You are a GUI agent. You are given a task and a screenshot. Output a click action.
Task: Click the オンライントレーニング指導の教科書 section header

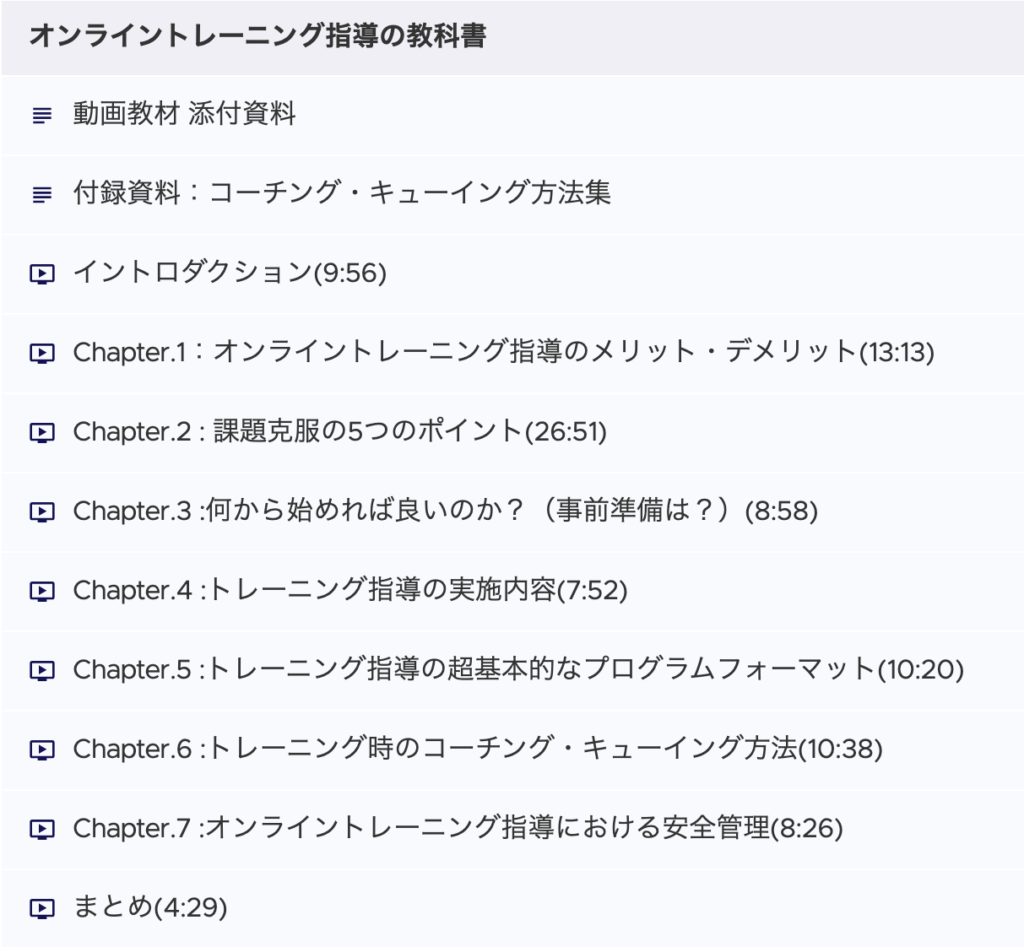[512, 37]
